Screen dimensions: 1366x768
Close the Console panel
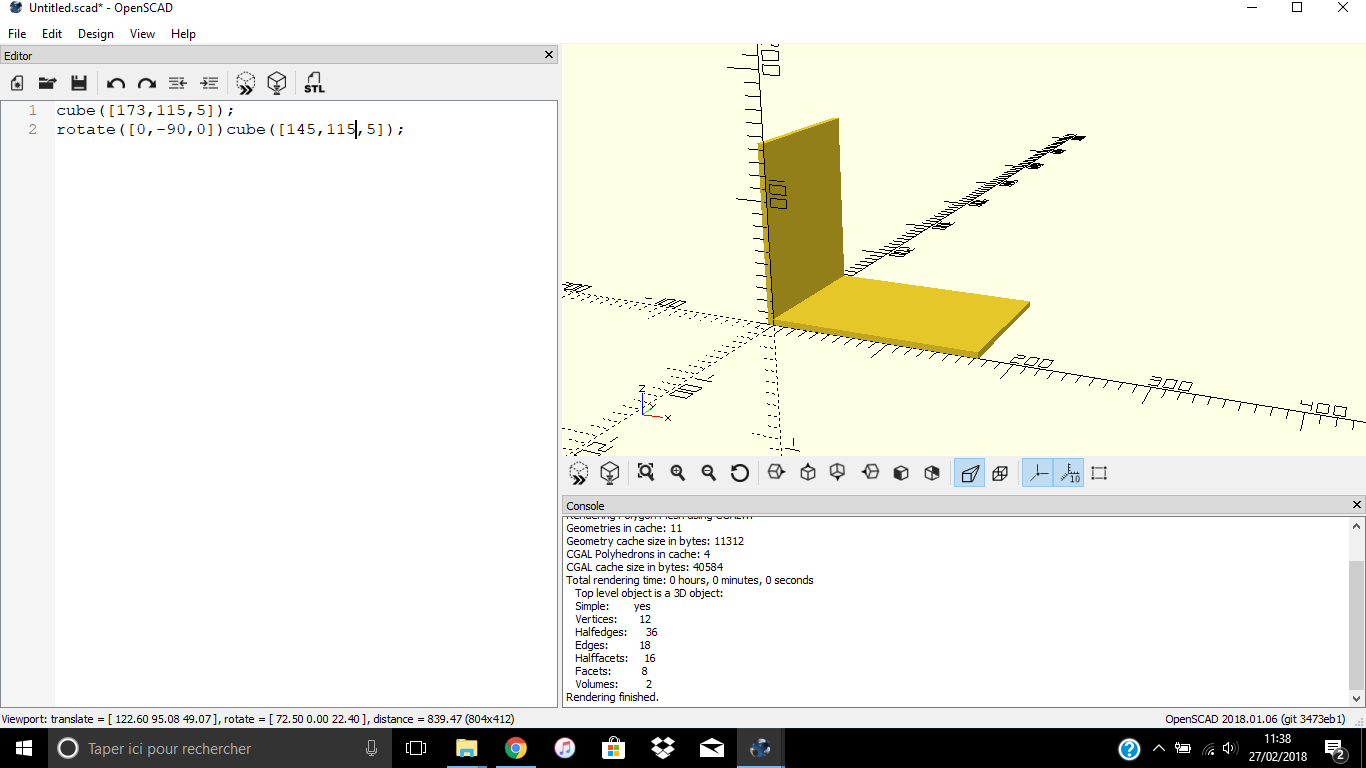click(1357, 505)
